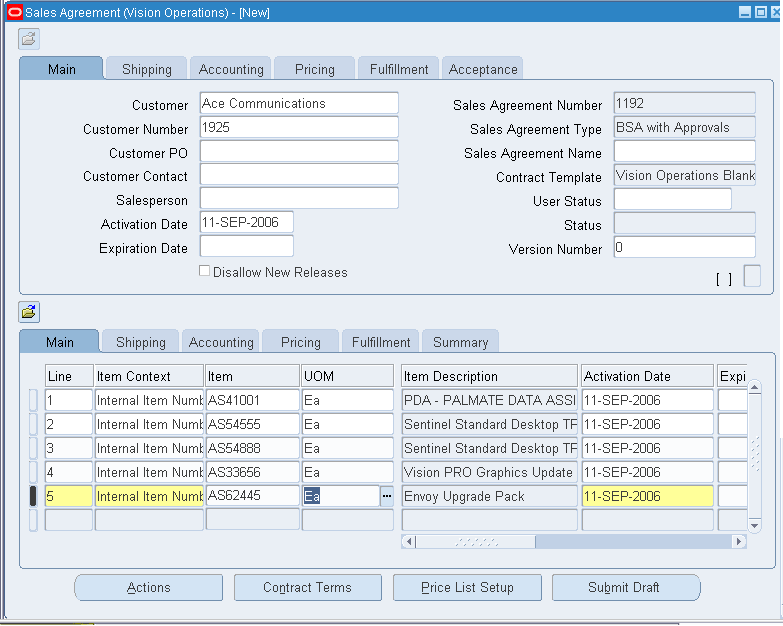This screenshot has width=783, height=626.
Task: Select the lines Fulfillment tab
Action: click(381, 342)
